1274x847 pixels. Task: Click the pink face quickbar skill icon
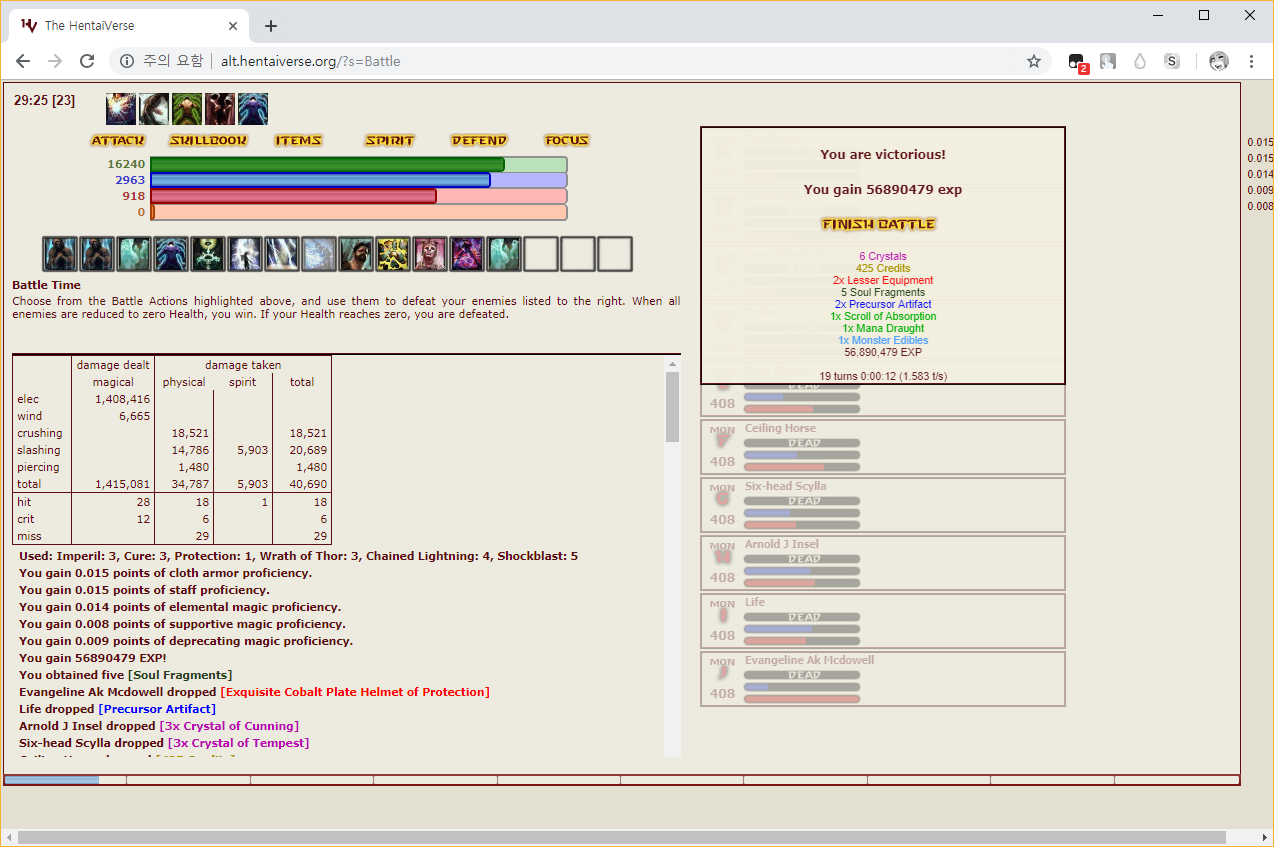point(430,254)
